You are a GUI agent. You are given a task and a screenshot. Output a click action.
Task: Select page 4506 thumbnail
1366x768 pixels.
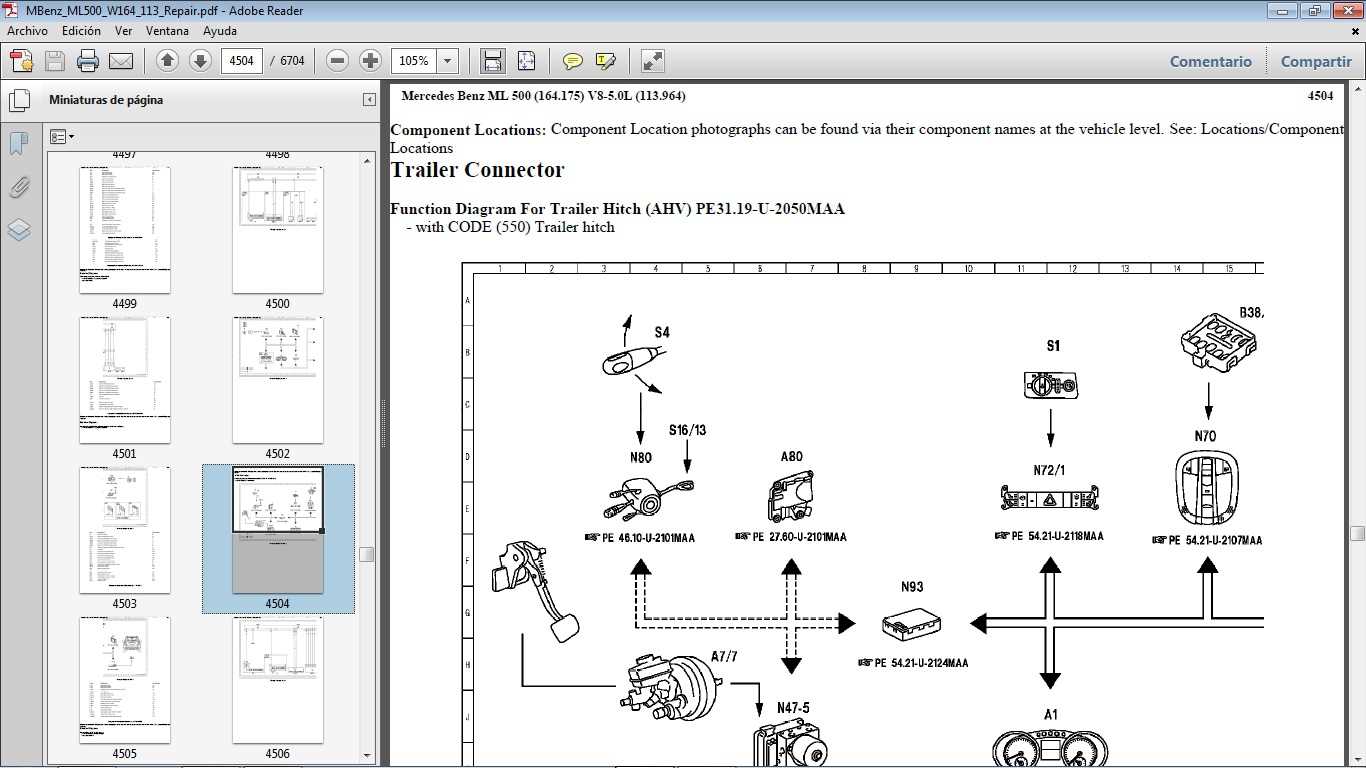tap(278, 680)
